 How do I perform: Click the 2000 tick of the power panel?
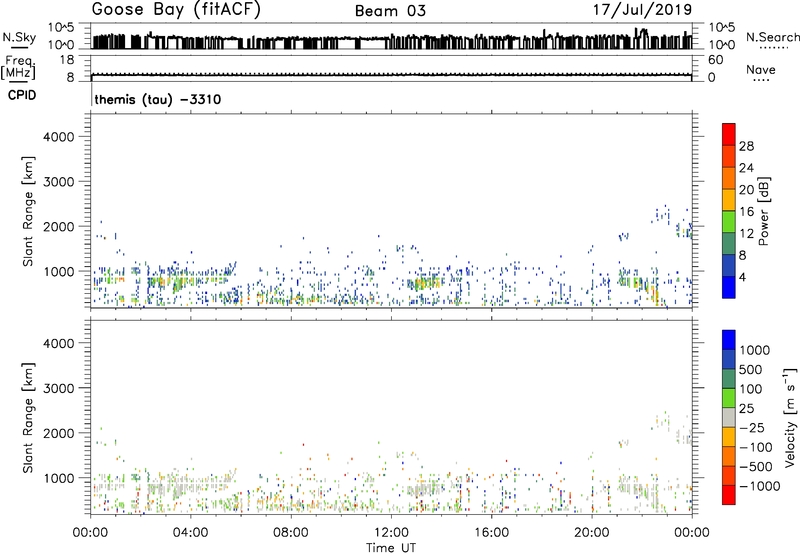(59, 226)
